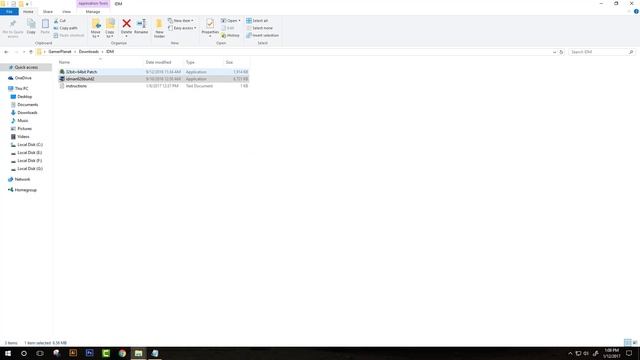
Task: Select the View ribbon tab
Action: point(67,11)
